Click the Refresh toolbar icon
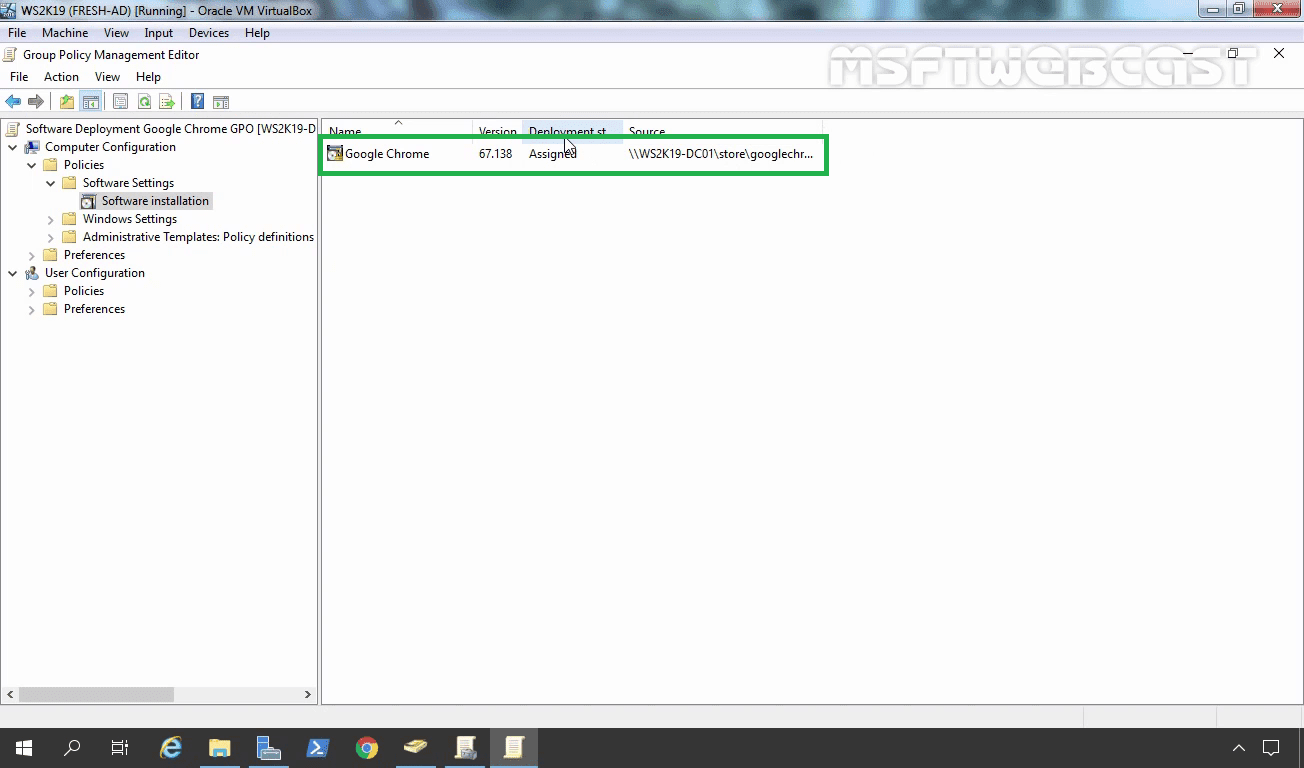Viewport: 1304px width, 768px height. click(x=144, y=102)
